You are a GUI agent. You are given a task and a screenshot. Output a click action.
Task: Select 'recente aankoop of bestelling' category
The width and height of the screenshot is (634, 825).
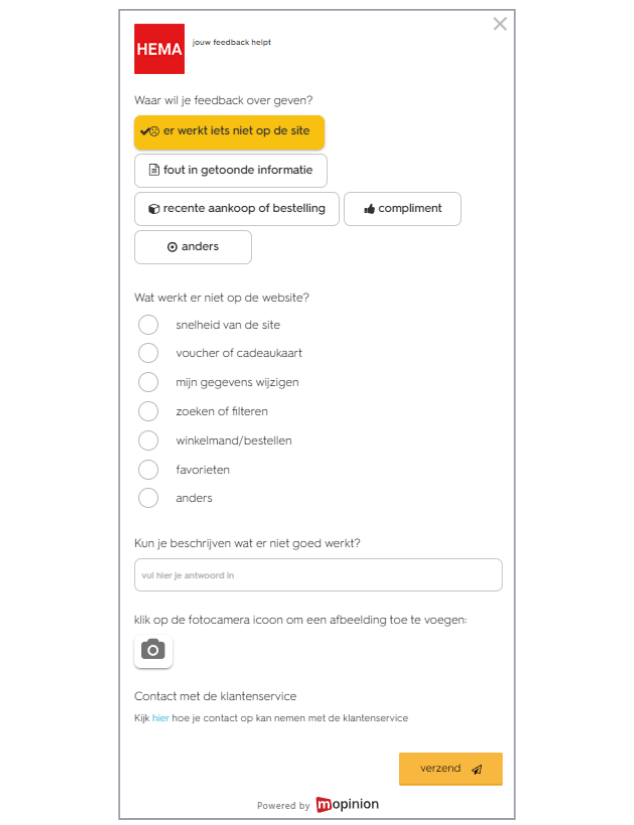(x=237, y=209)
